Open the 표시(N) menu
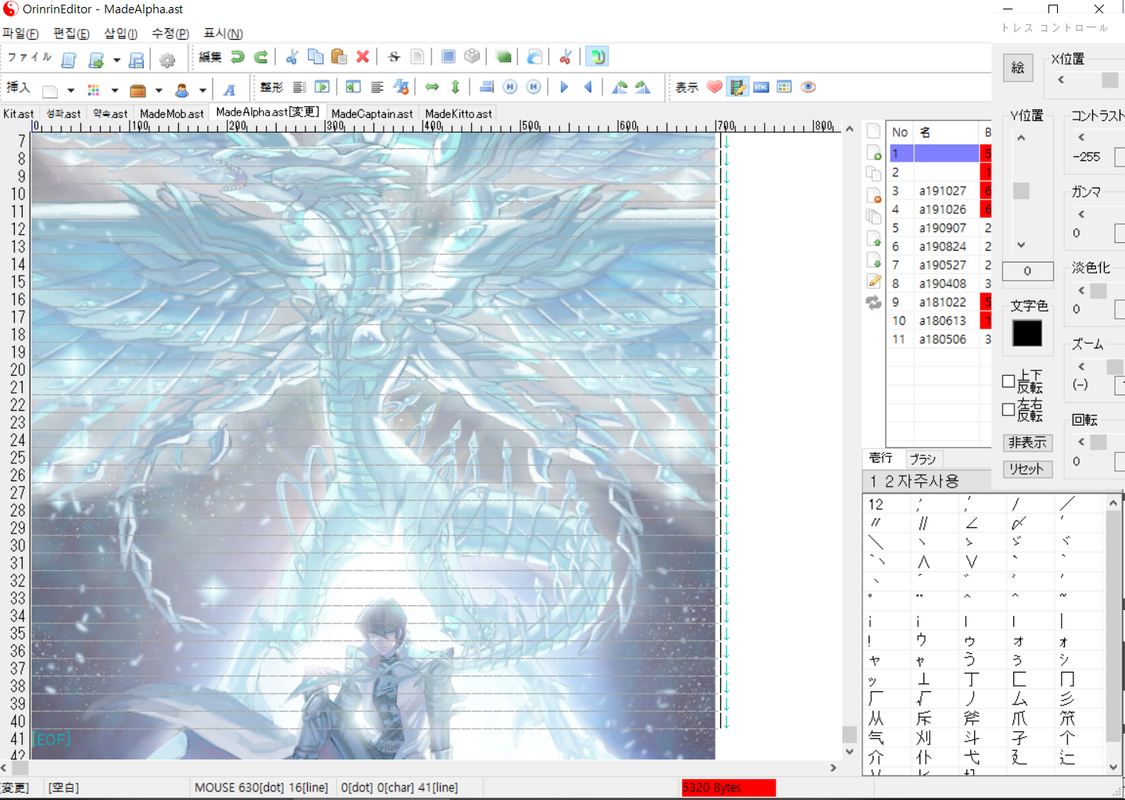The image size is (1125, 800). (x=223, y=34)
